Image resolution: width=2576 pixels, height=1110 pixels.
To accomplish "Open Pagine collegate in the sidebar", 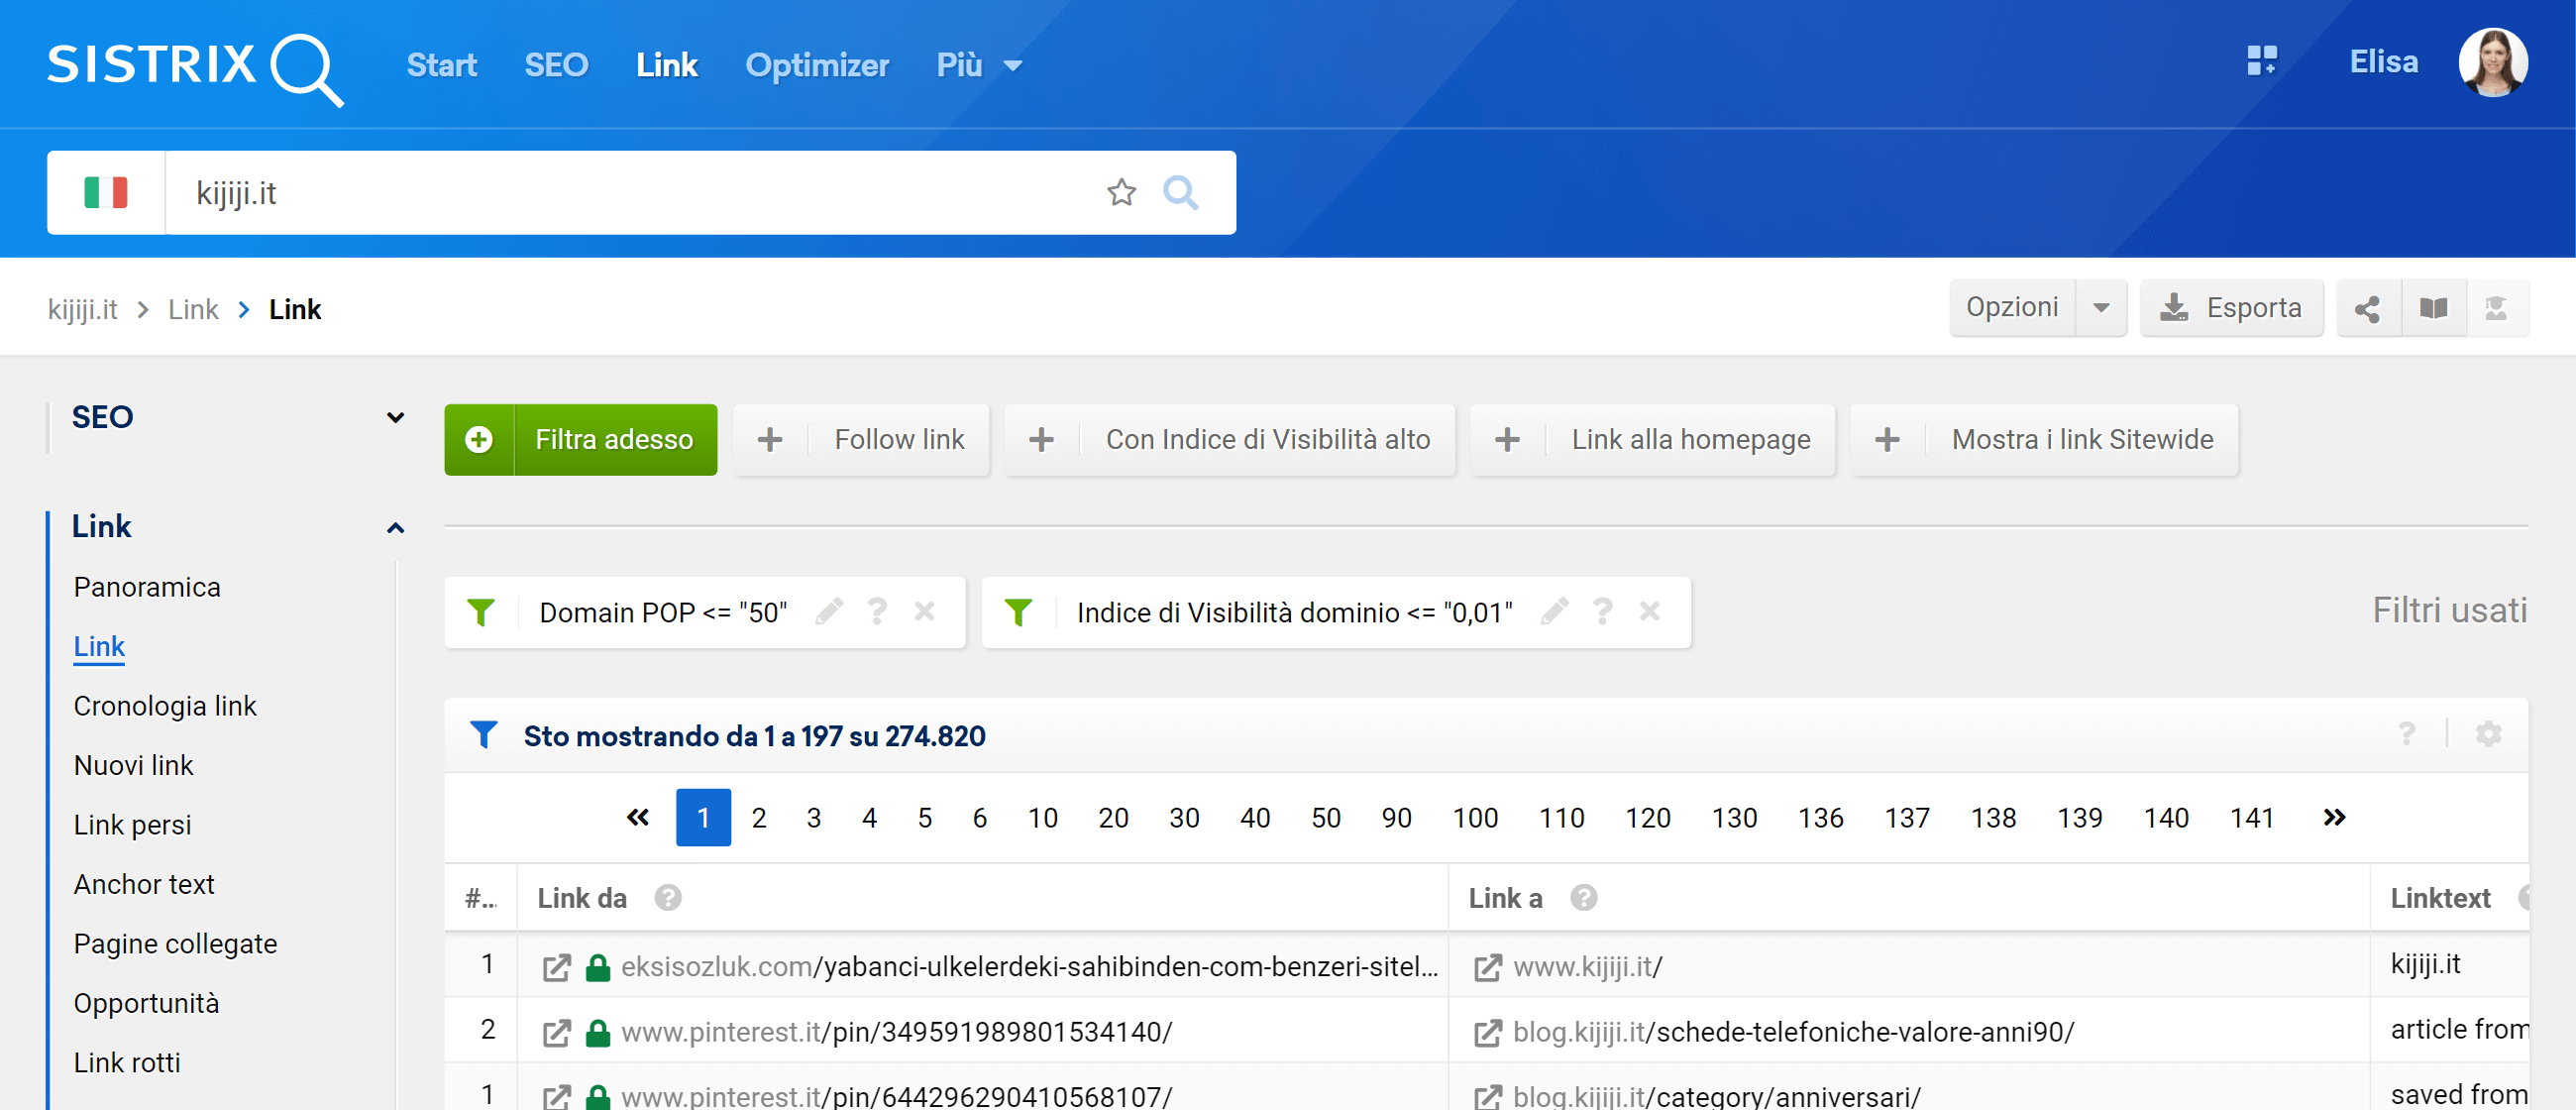I will point(175,944).
